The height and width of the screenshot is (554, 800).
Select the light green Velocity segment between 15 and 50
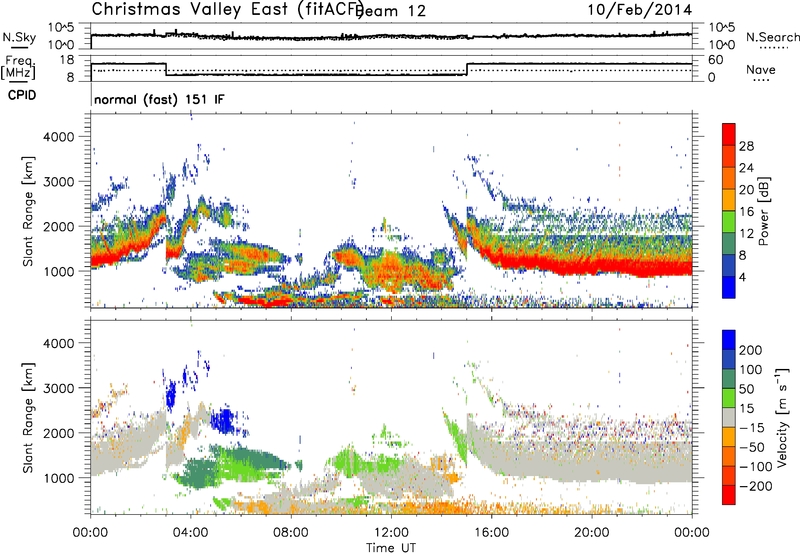coord(729,398)
